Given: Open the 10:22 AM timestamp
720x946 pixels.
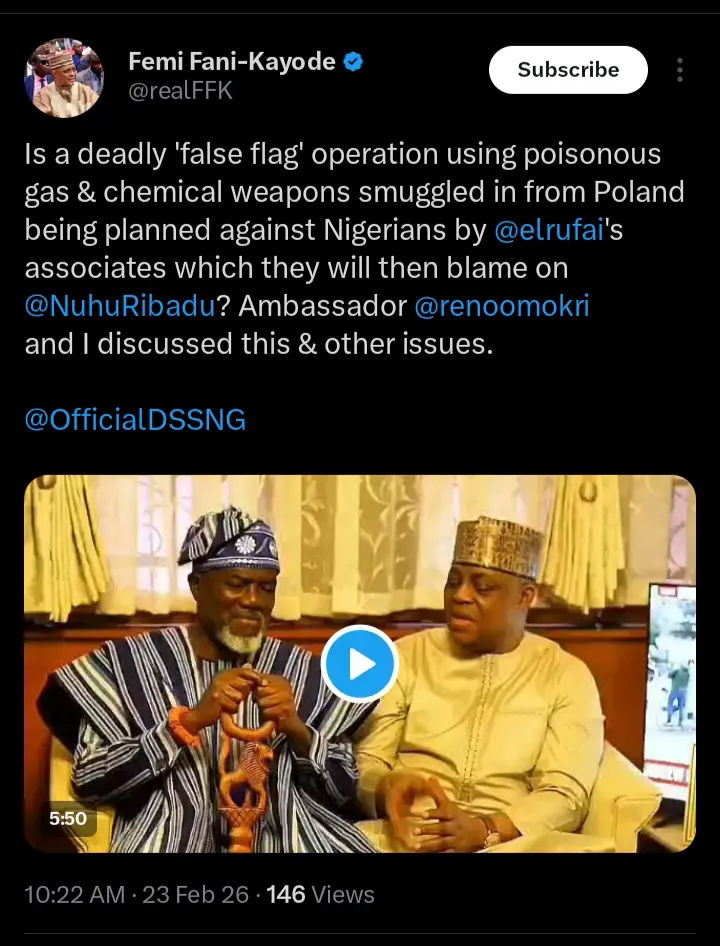Looking at the screenshot, I should tap(74, 894).
